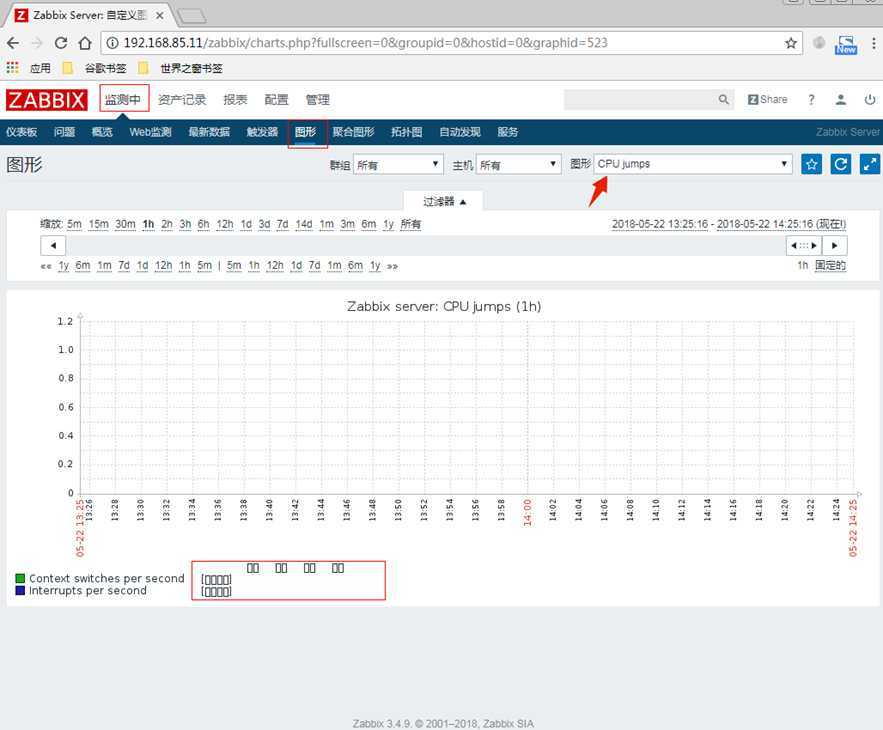This screenshot has width=883, height=730.
Task: Go to 拓扑图 submenu
Action: 407,132
